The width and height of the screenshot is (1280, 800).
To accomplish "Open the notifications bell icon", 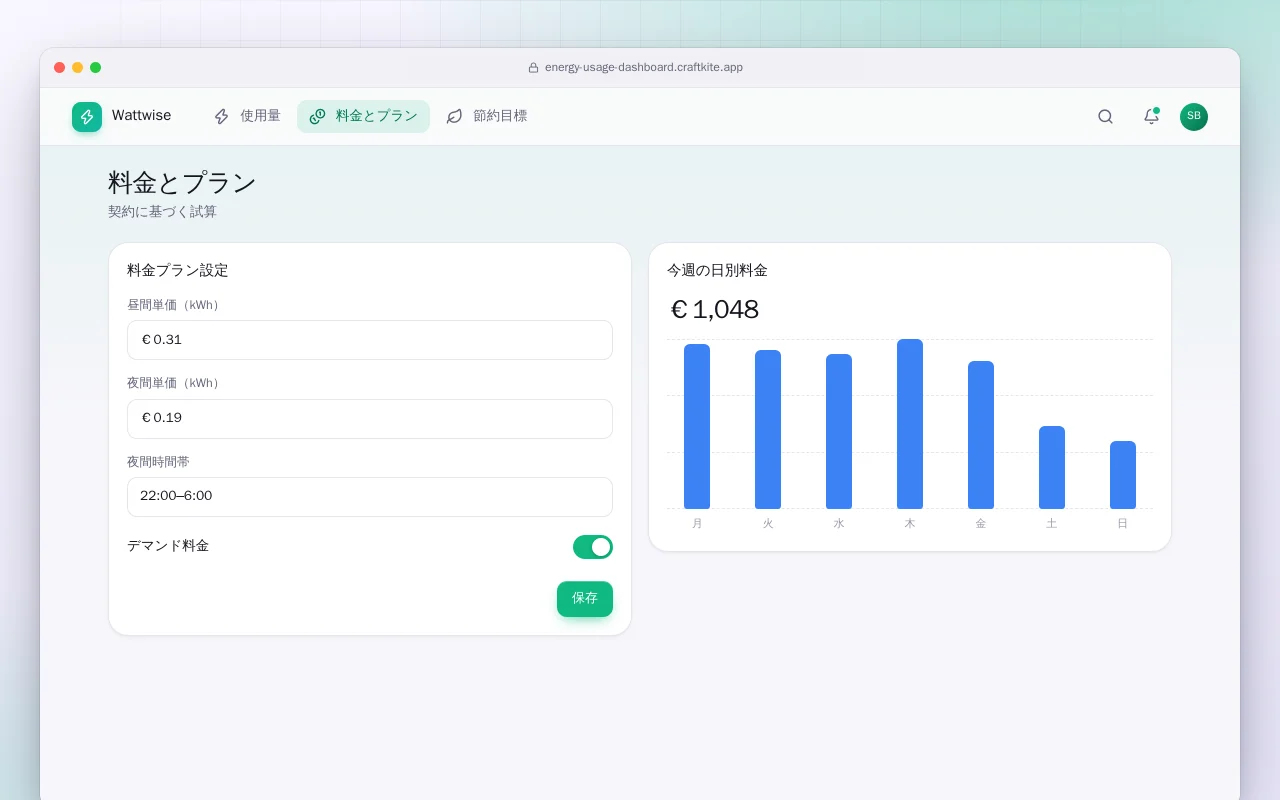I will point(1151,117).
